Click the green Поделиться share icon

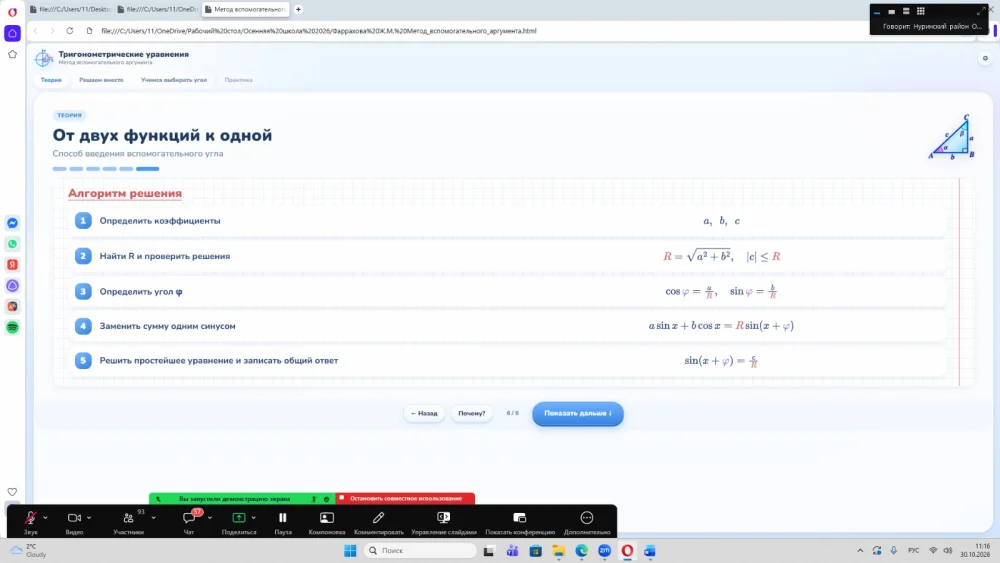239,518
